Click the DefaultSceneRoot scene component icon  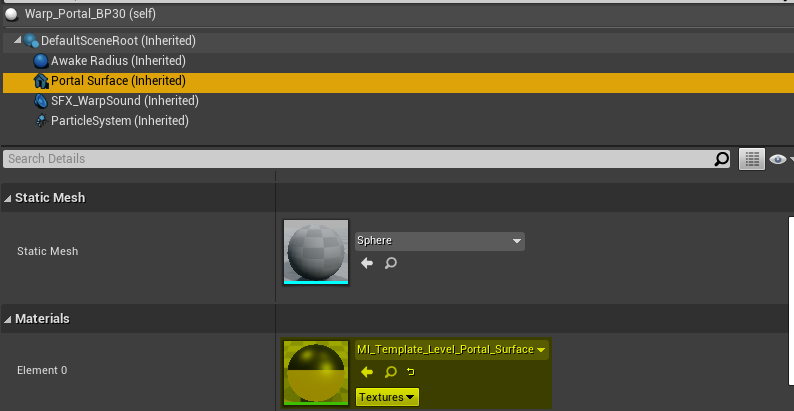click(31, 40)
